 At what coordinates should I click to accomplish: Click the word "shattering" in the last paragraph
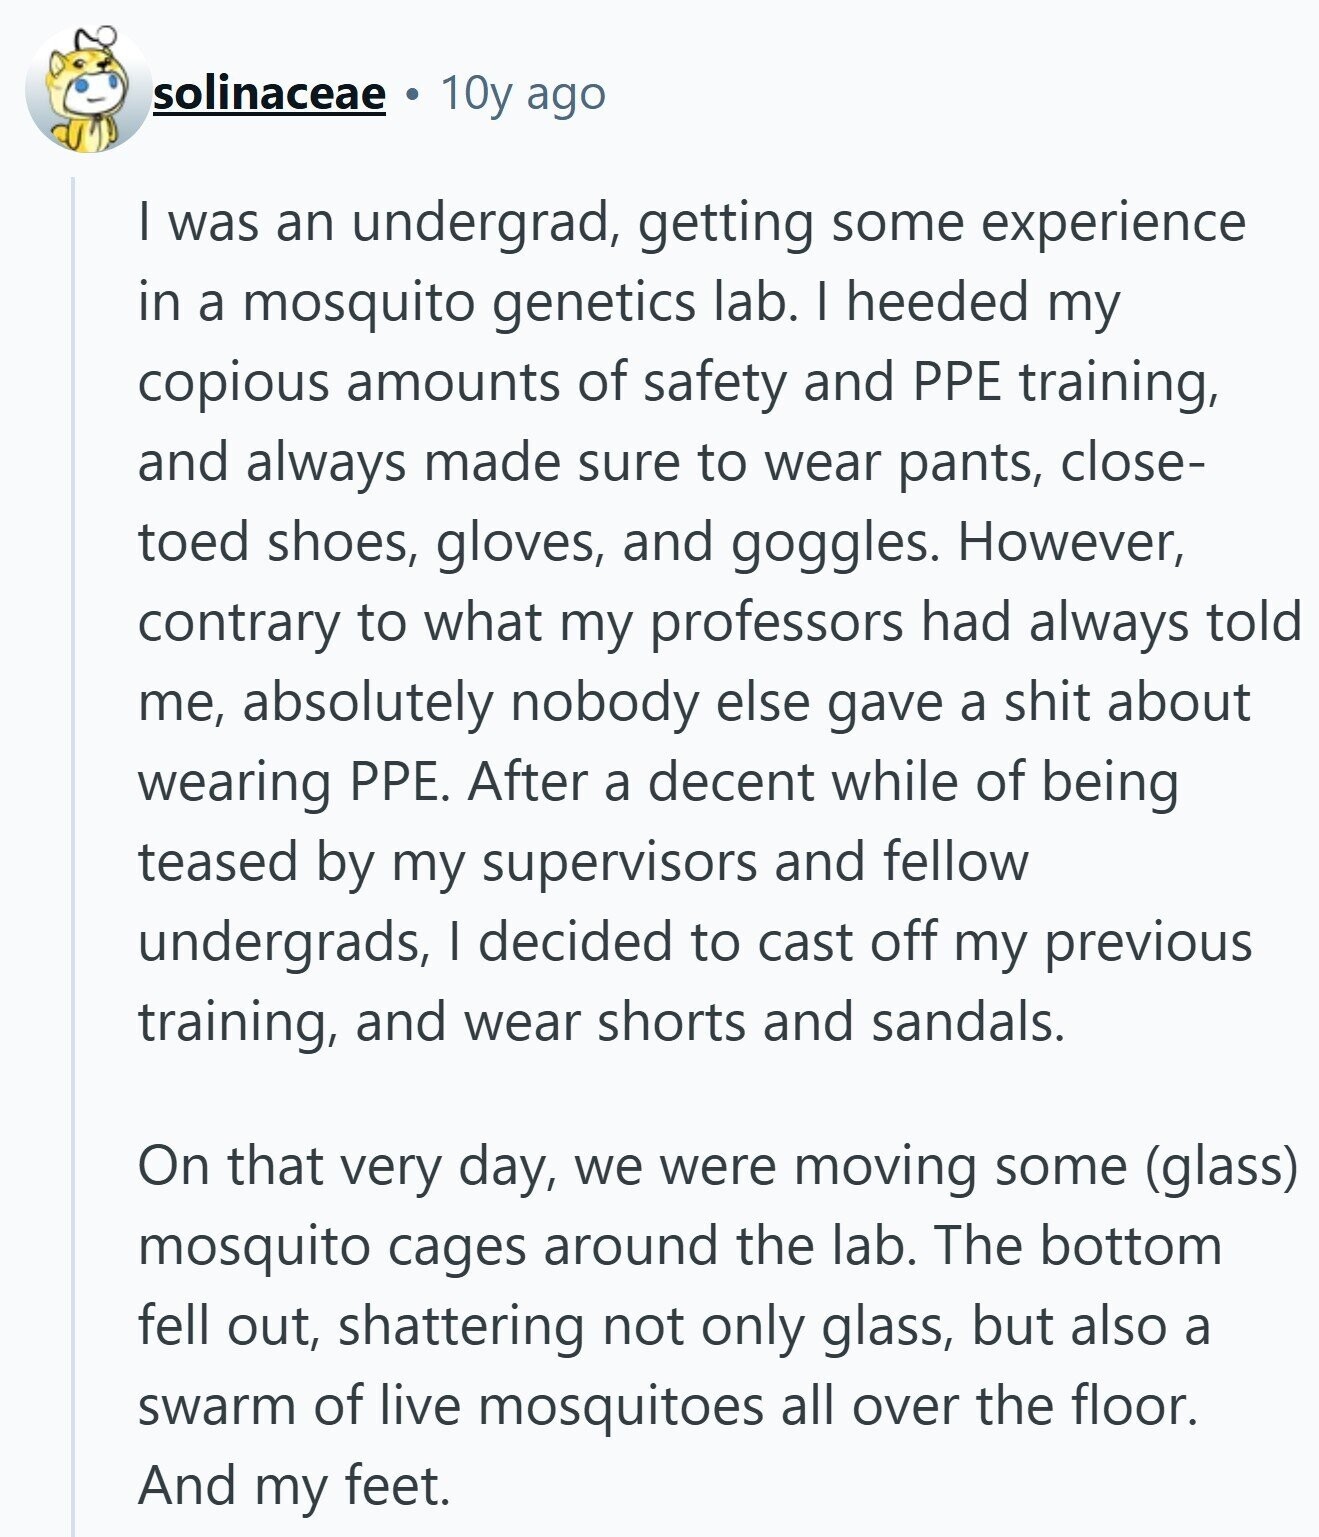(x=461, y=1328)
